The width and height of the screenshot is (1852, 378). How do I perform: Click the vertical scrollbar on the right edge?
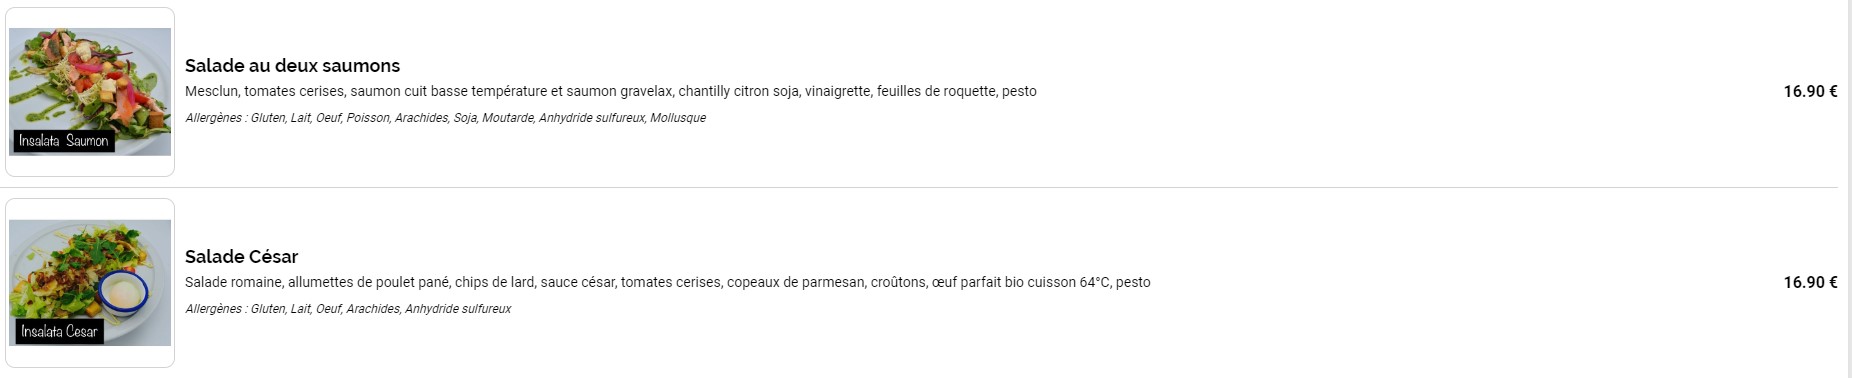(1846, 189)
